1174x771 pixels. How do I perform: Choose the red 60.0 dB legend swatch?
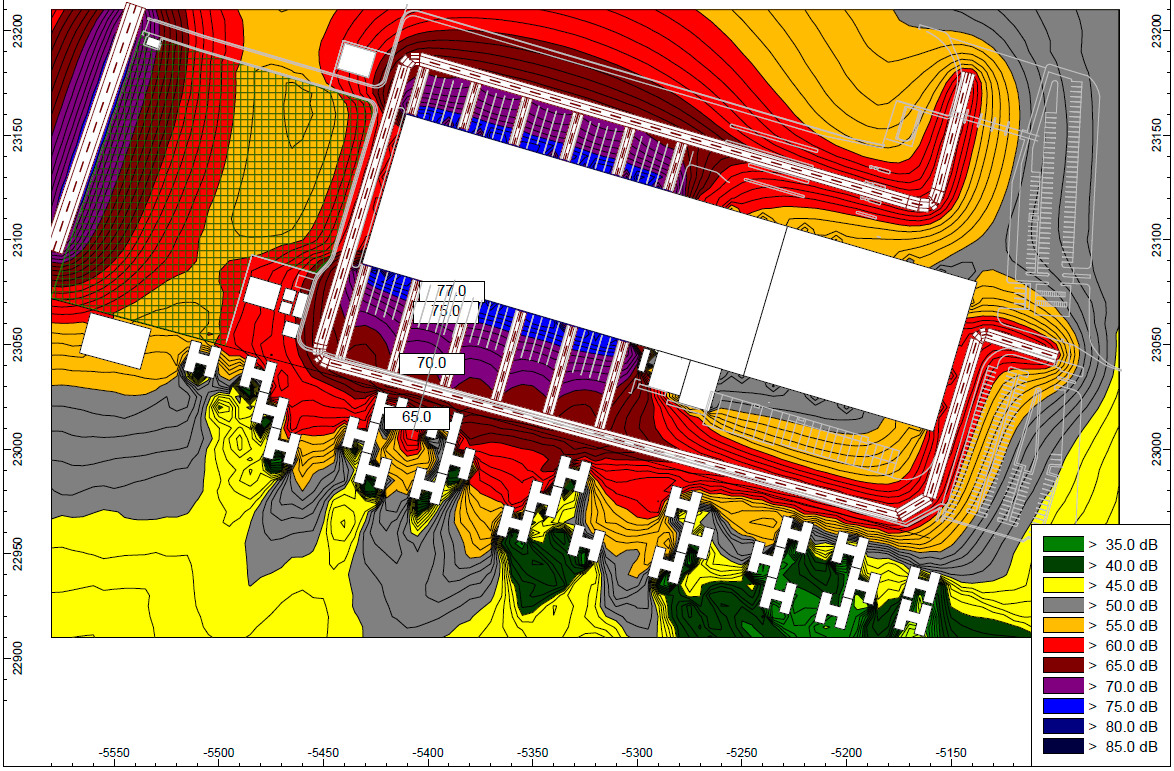point(1062,645)
